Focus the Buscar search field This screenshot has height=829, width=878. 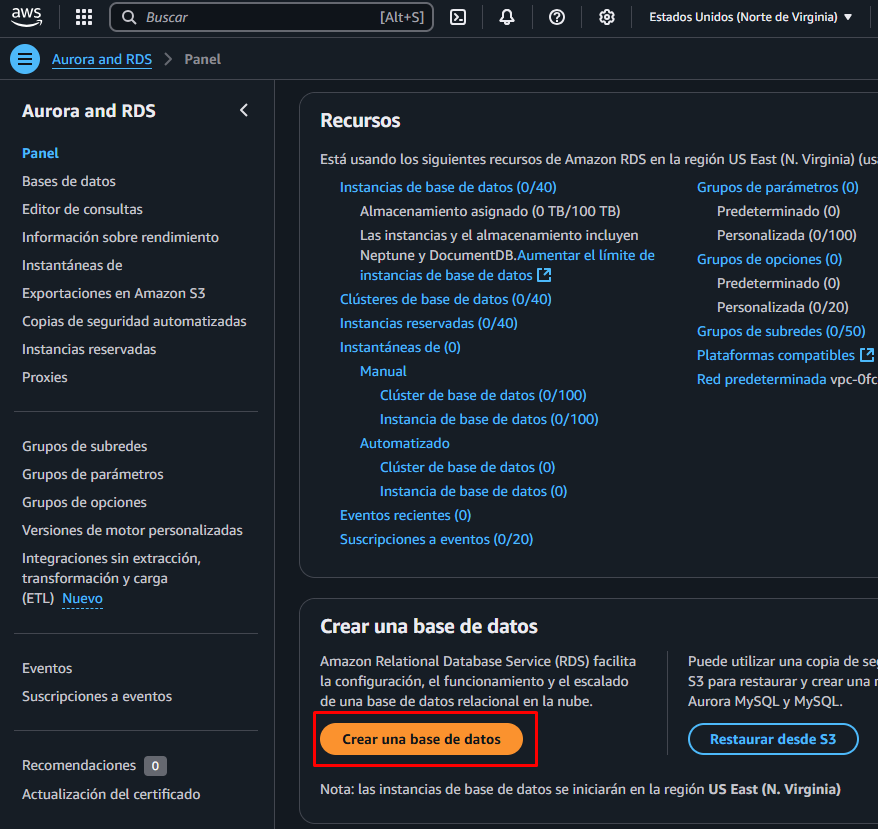[x=272, y=17]
